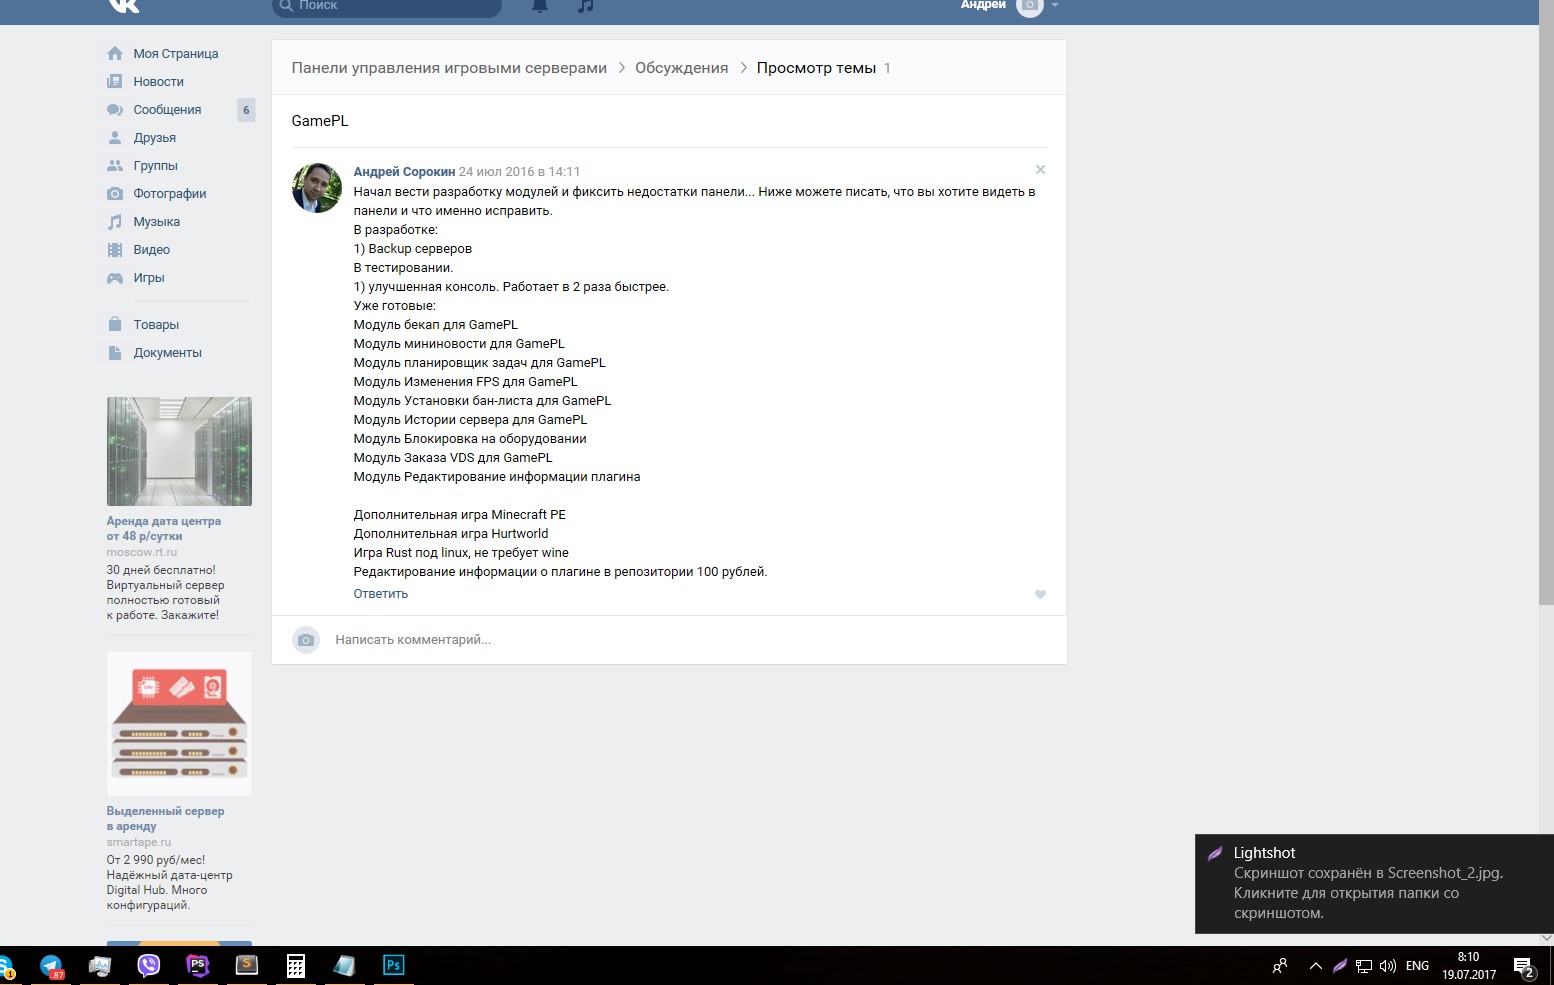Delete the post with the X icon
Viewport: 1554px width, 985px height.
tap(1040, 170)
